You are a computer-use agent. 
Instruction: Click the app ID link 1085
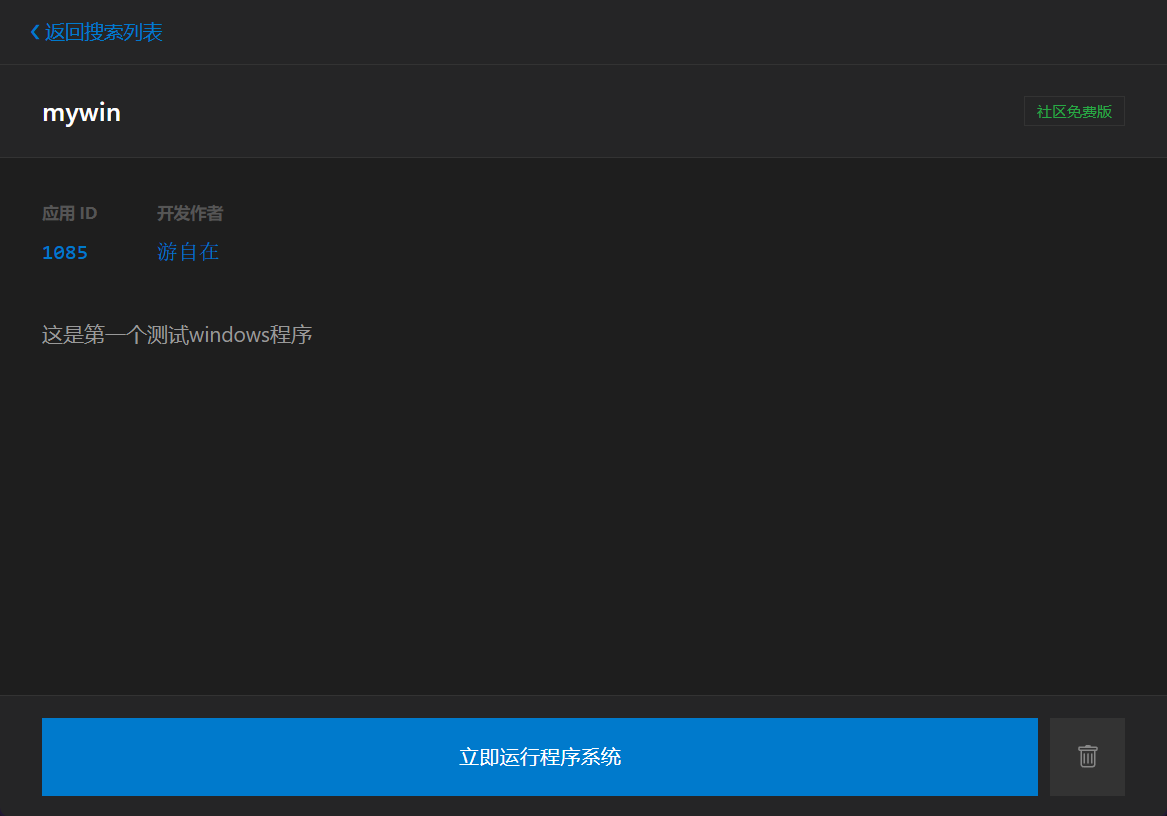[x=64, y=252]
